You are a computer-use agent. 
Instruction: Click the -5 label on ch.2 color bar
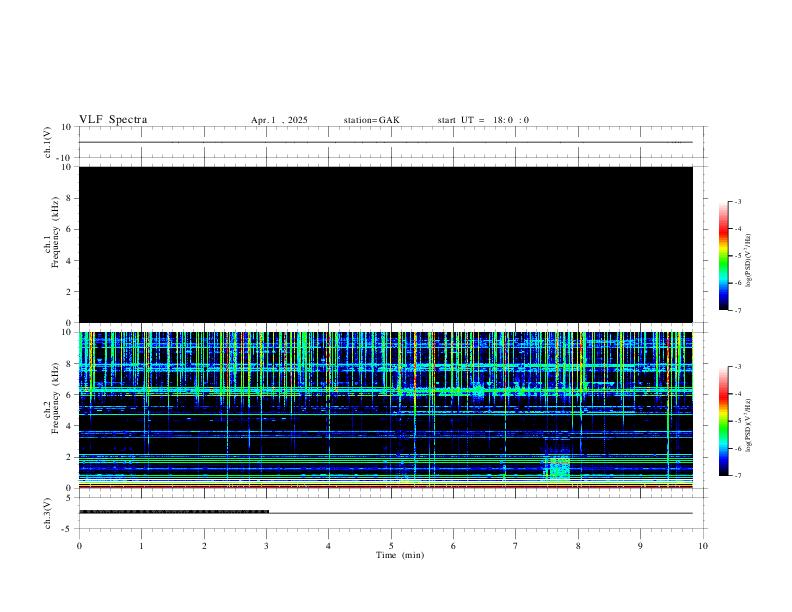tap(738, 421)
